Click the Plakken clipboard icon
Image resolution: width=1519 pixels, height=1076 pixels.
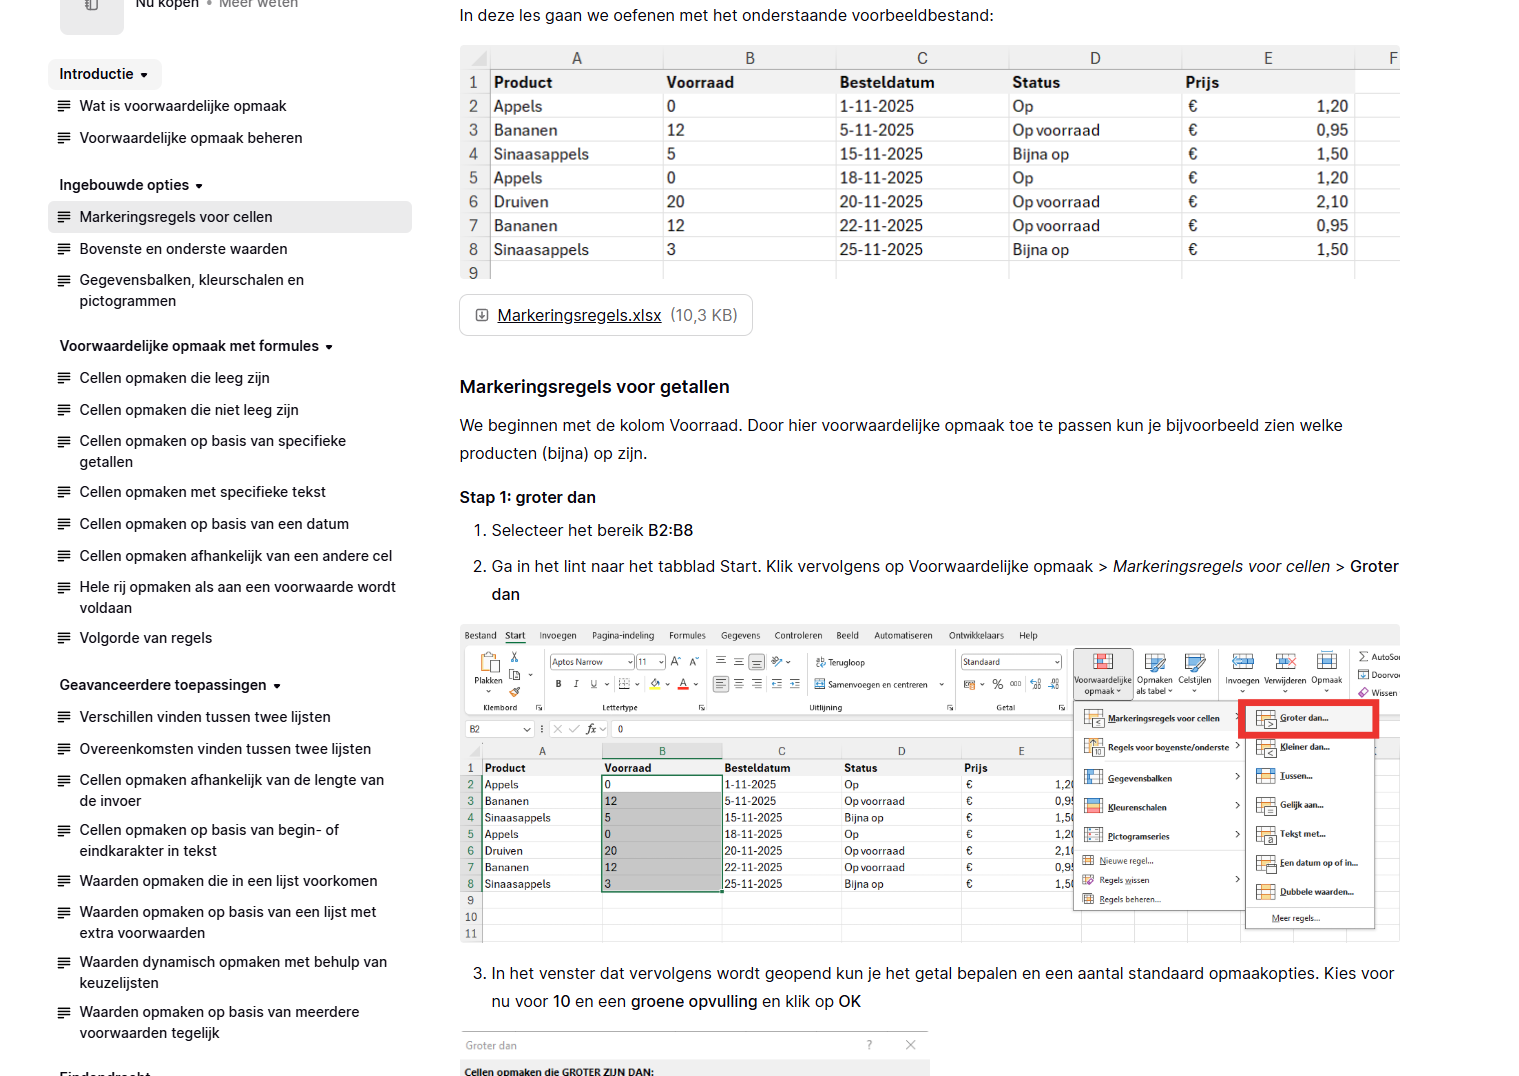[x=490, y=663]
